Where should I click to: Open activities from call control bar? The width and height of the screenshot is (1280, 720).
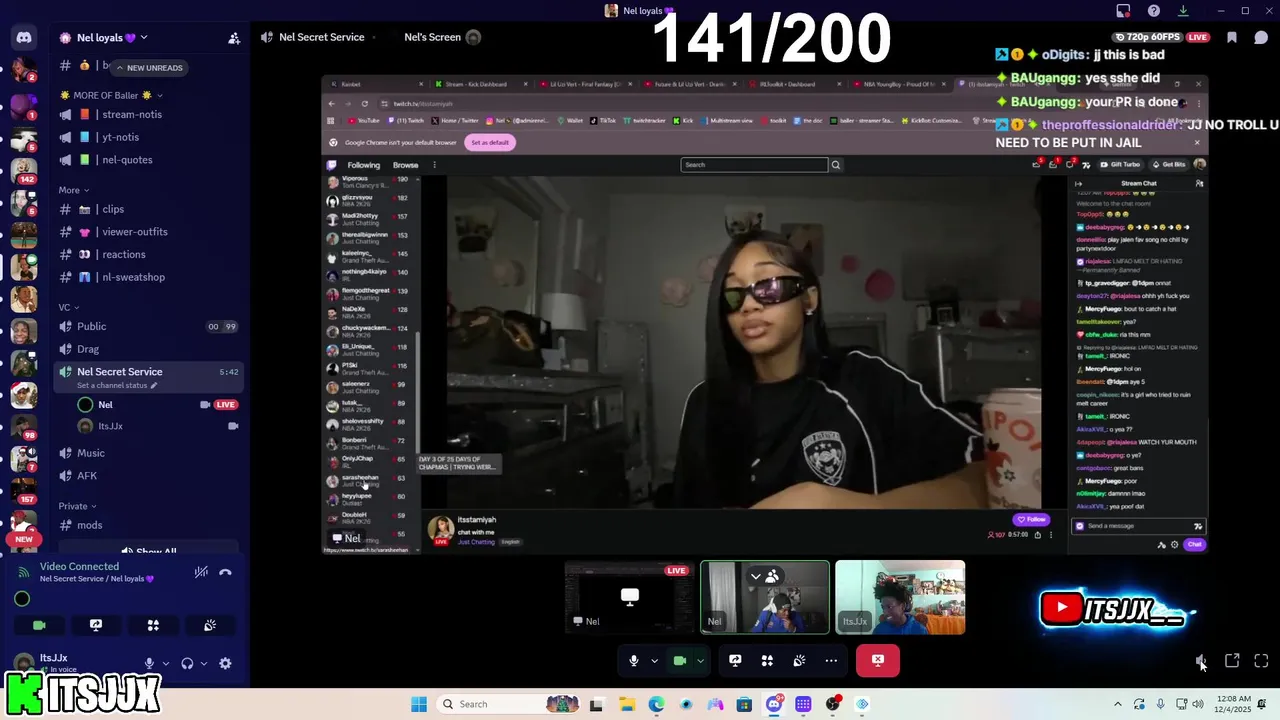point(767,660)
